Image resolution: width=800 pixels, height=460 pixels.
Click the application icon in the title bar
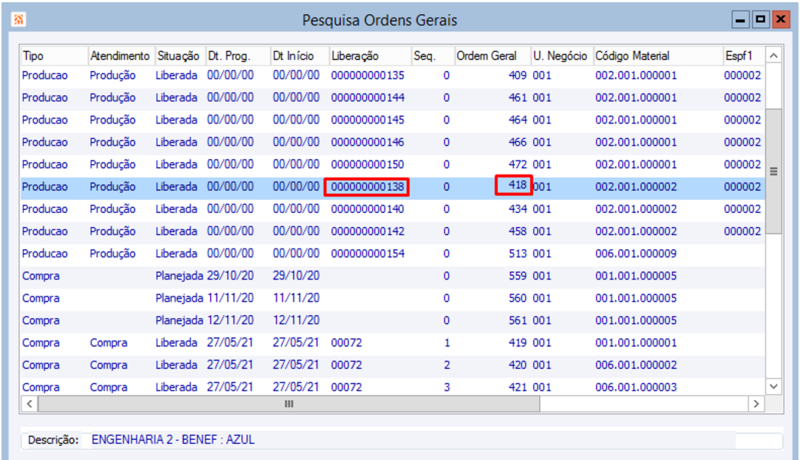18,19
